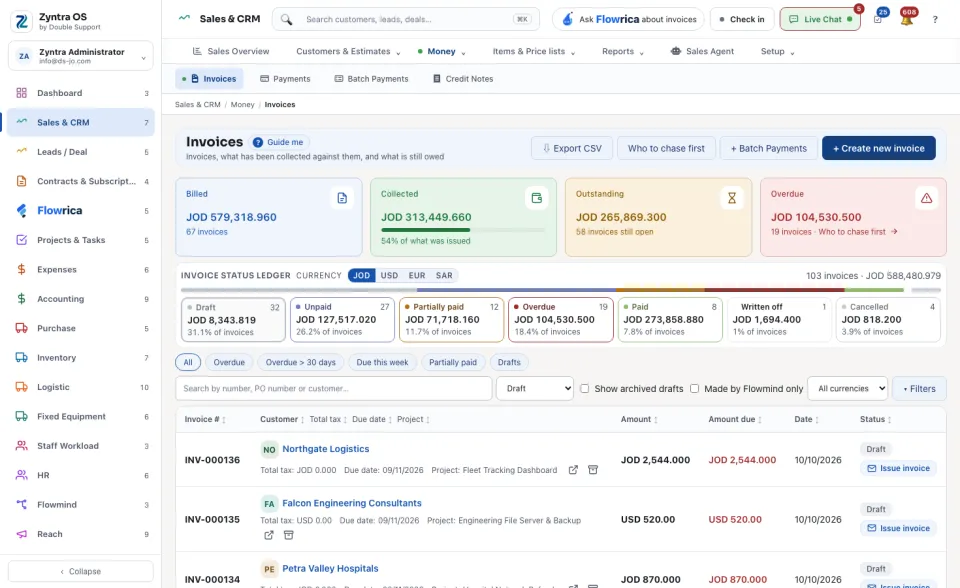Screen dimensions: 960x588
Task: Enable Show archived drafts checkbox
Action: tap(585, 388)
